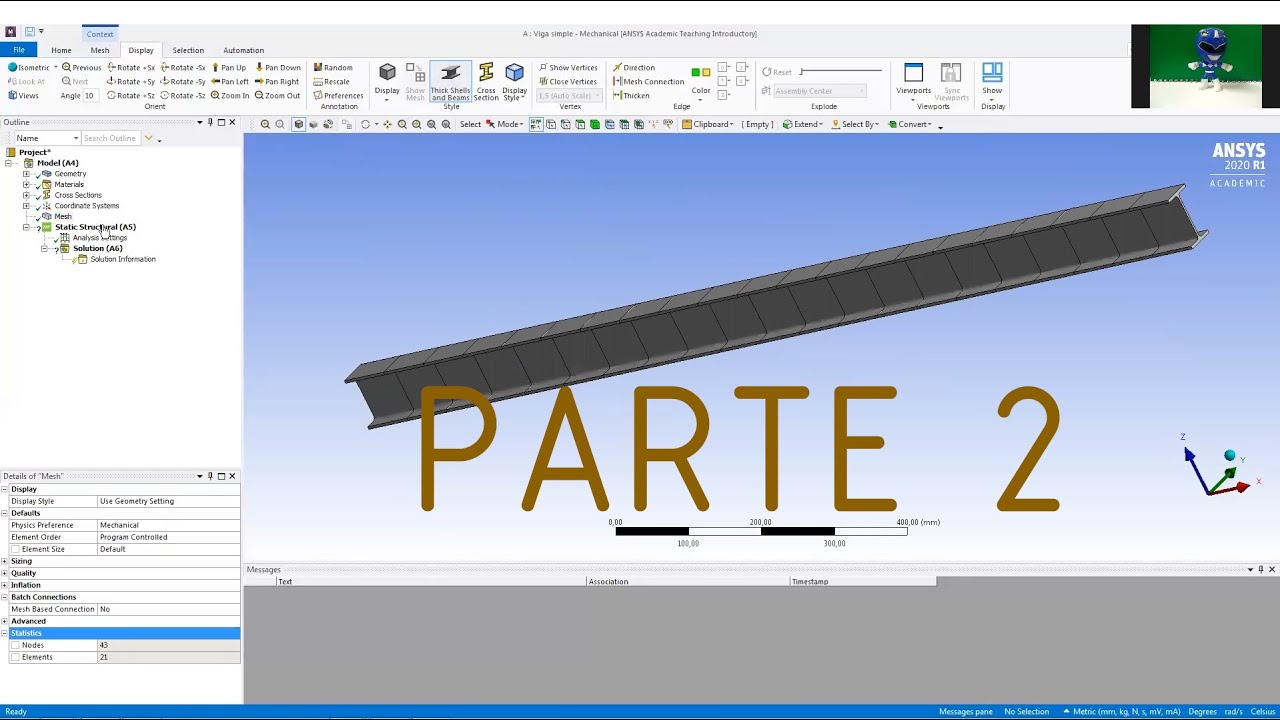Viewport: 1280px width, 720px height.
Task: Collapse the Static Structural (A5) node
Action: (26, 228)
